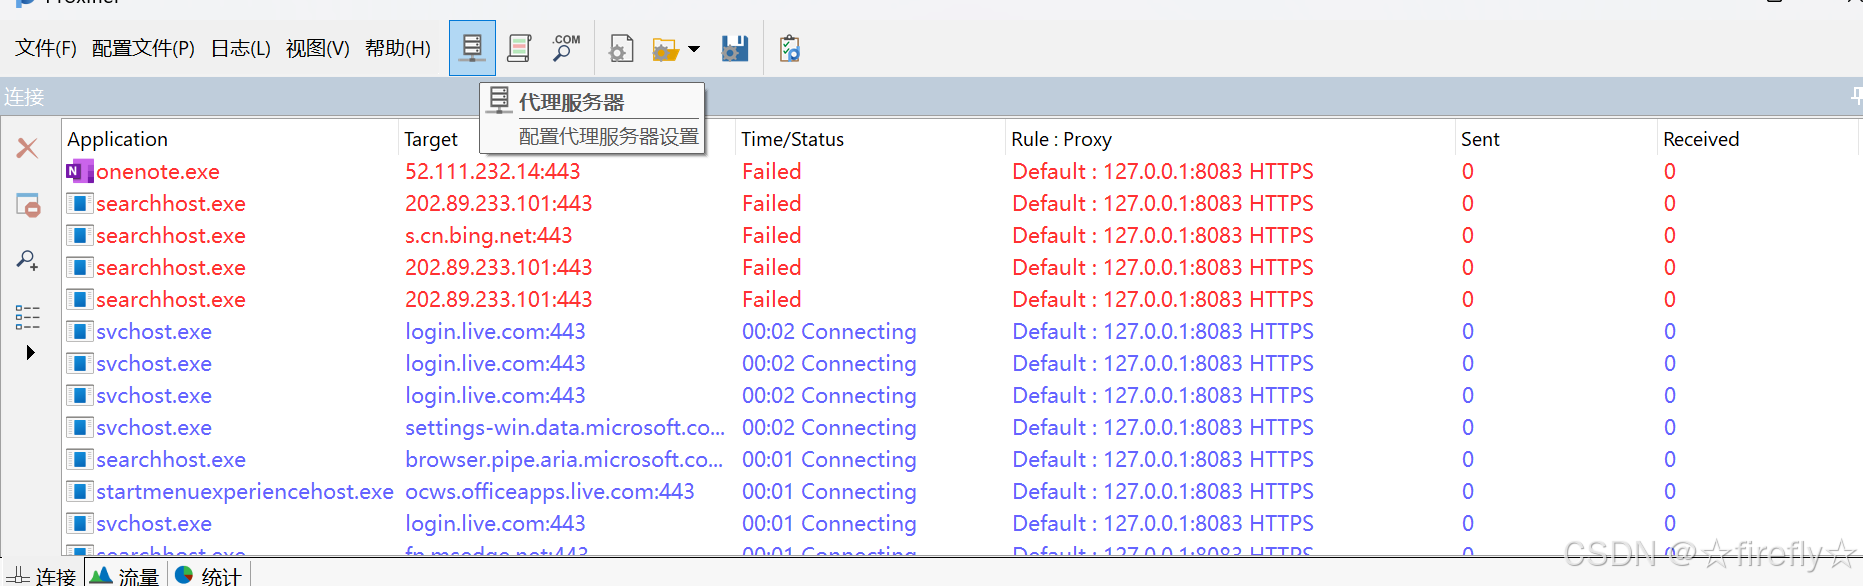Click Received value in s.cn.bing.net row
This screenshot has width=1863, height=586.
coord(1669,235)
